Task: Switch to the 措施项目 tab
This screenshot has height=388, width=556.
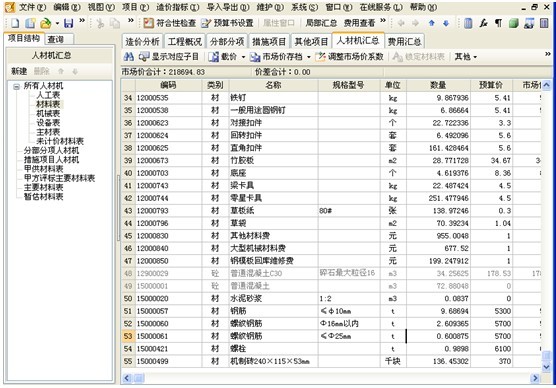Action: tap(269, 41)
